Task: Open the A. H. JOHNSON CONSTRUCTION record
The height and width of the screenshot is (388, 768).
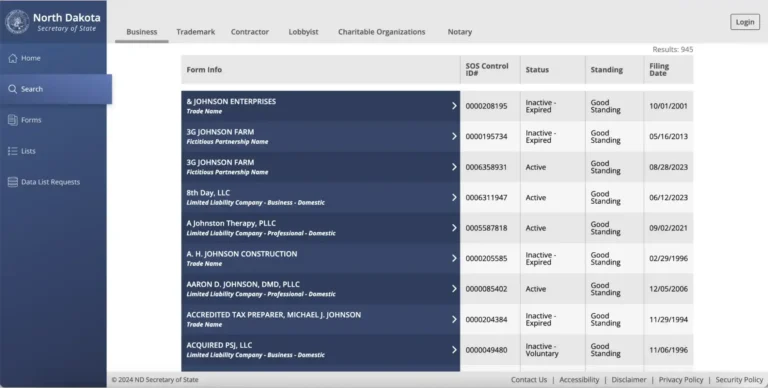Action: click(x=320, y=258)
